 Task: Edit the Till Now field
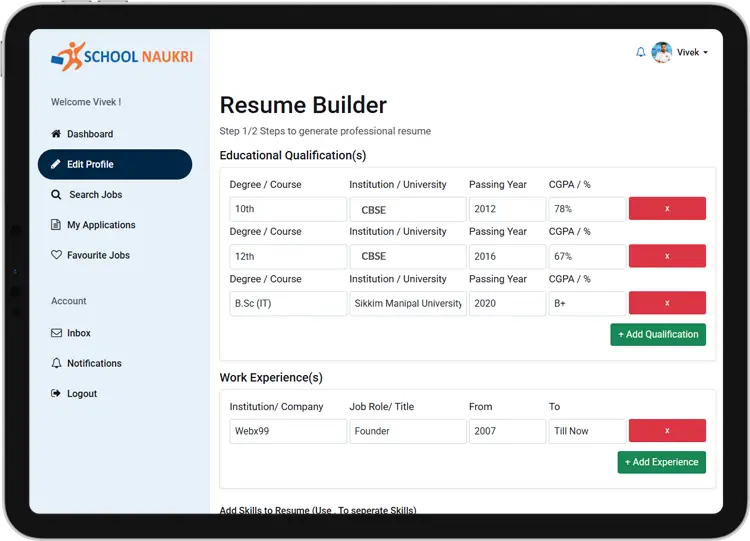(x=587, y=431)
